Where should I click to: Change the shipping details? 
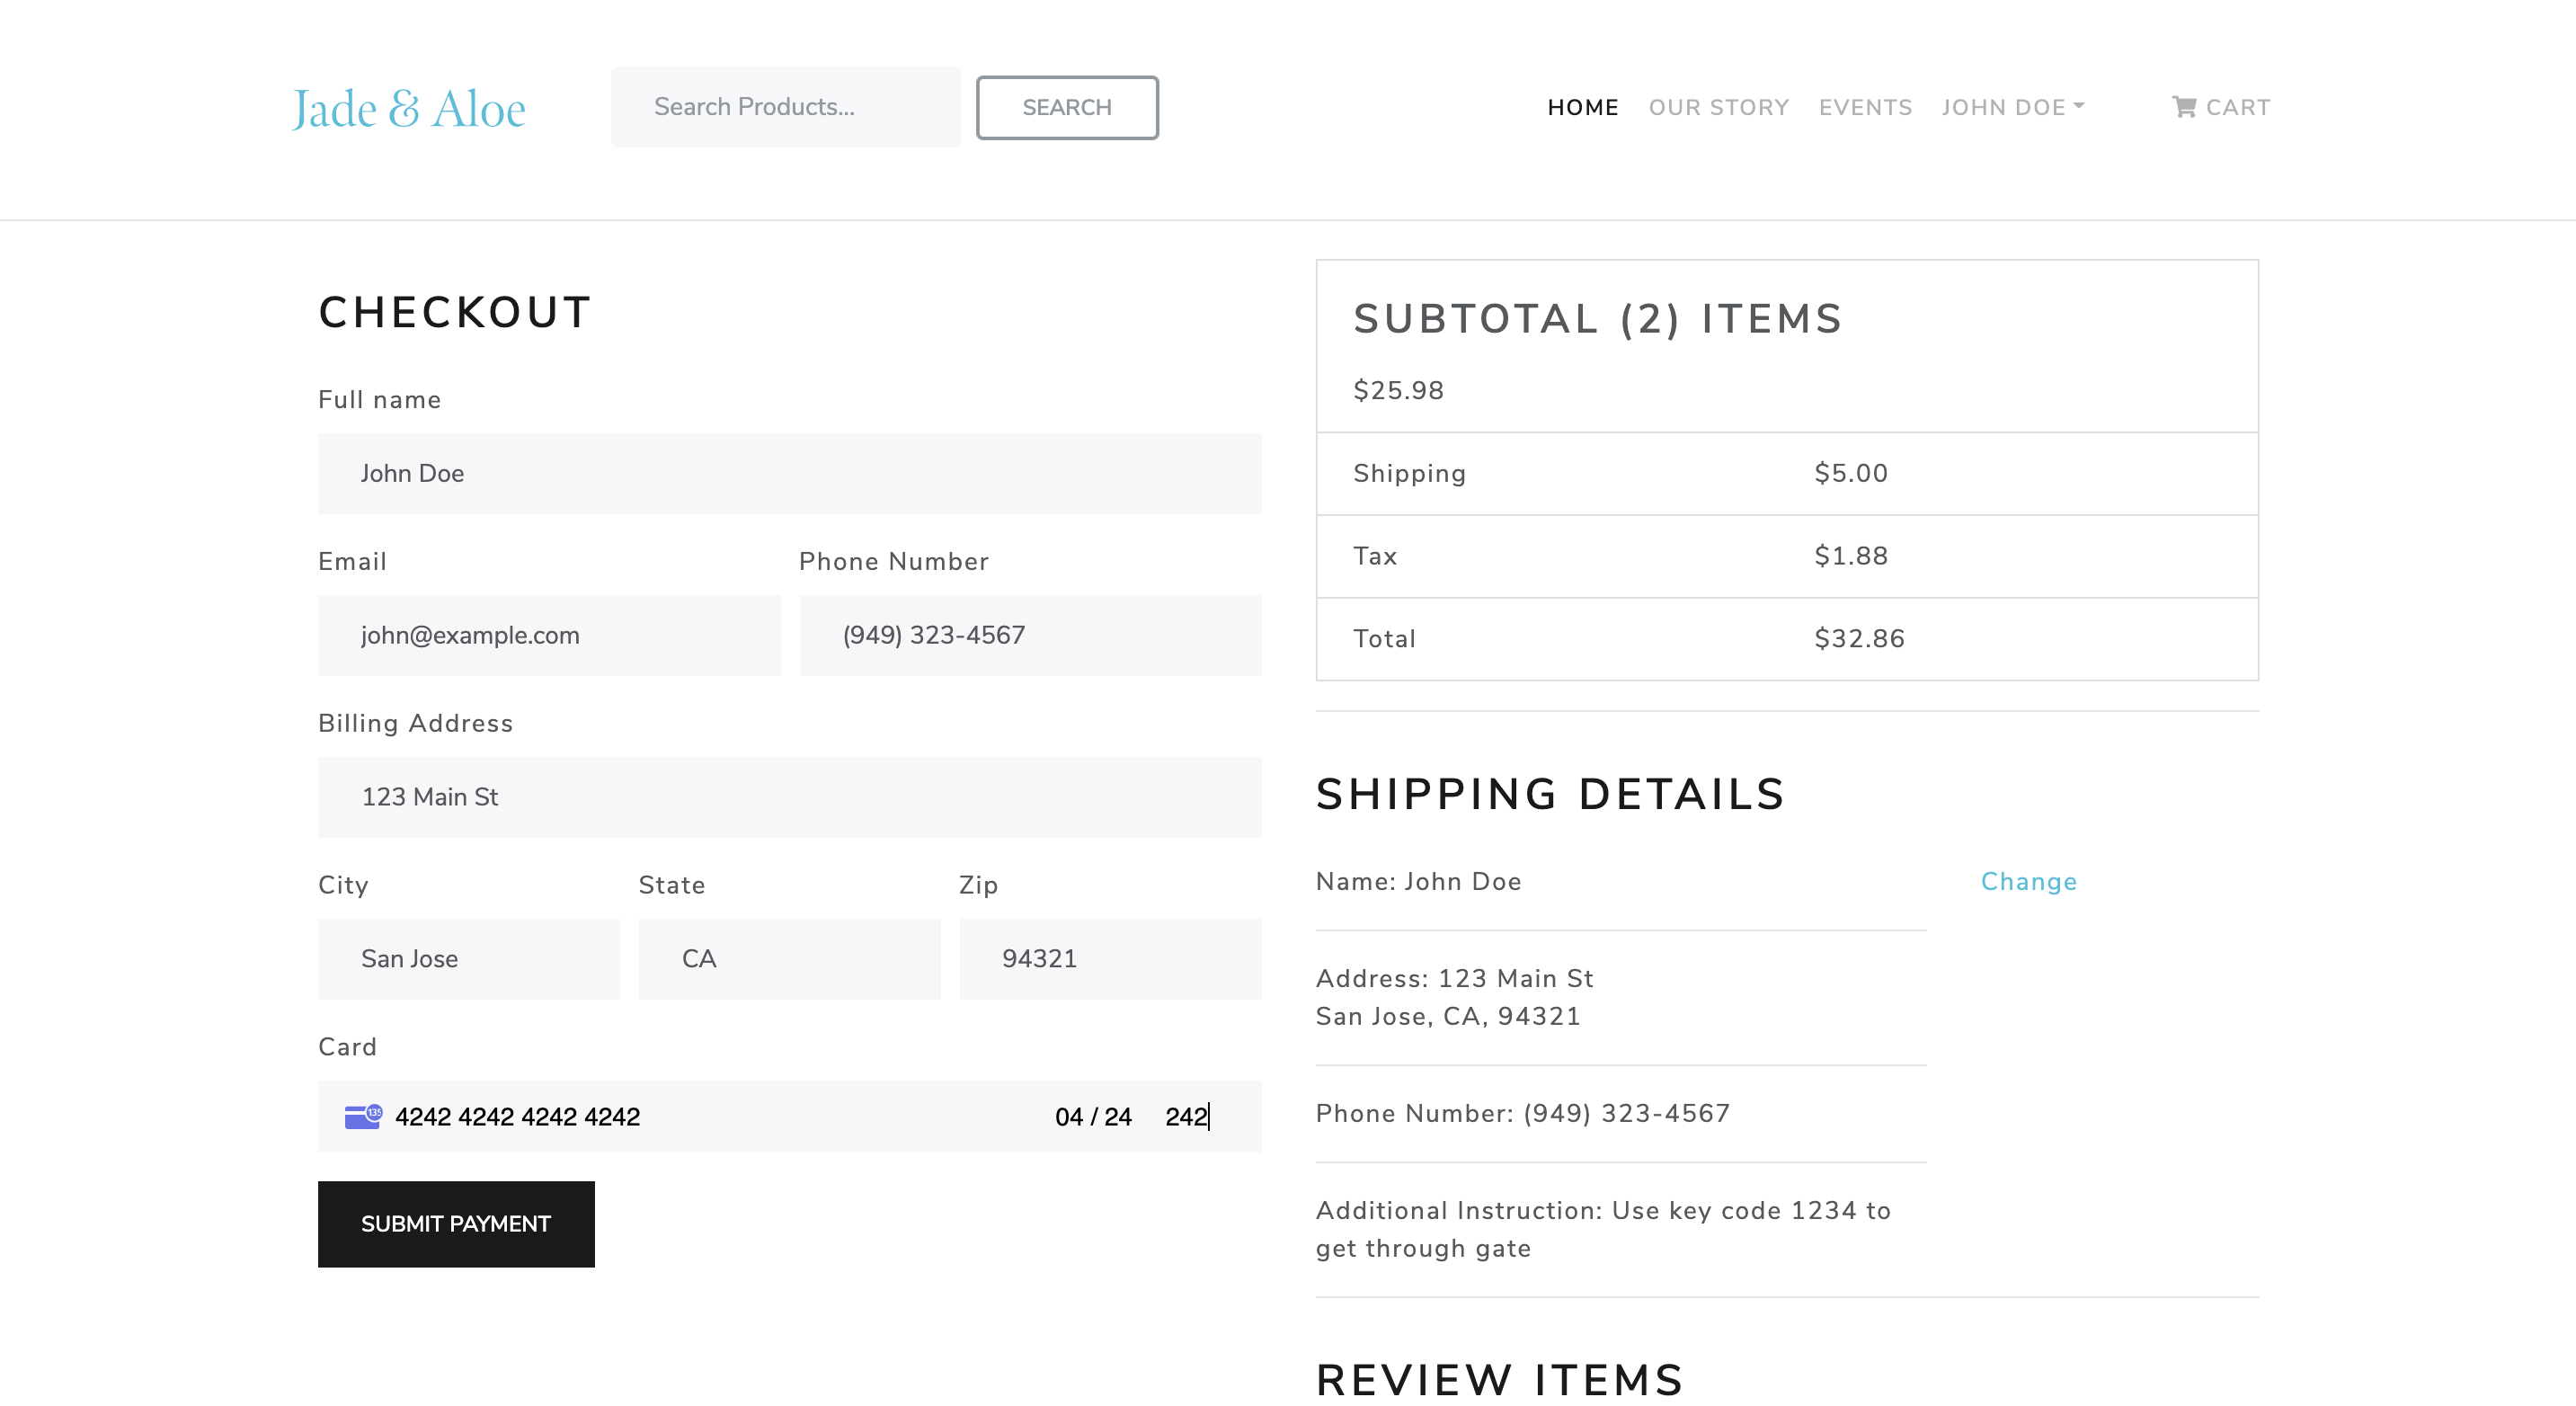2029,881
